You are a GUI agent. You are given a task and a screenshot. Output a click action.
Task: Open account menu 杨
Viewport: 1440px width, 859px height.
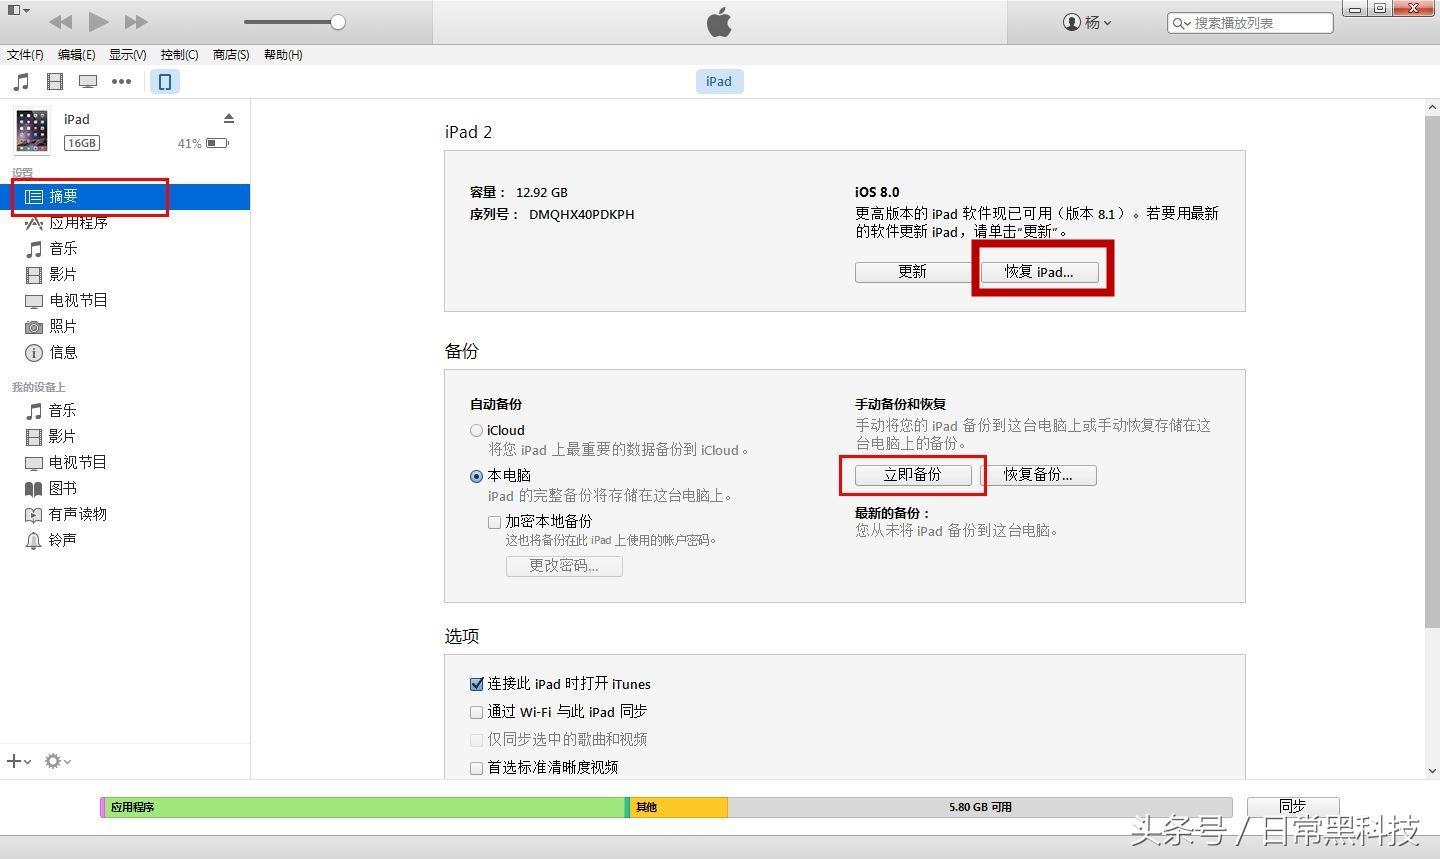(x=1087, y=22)
